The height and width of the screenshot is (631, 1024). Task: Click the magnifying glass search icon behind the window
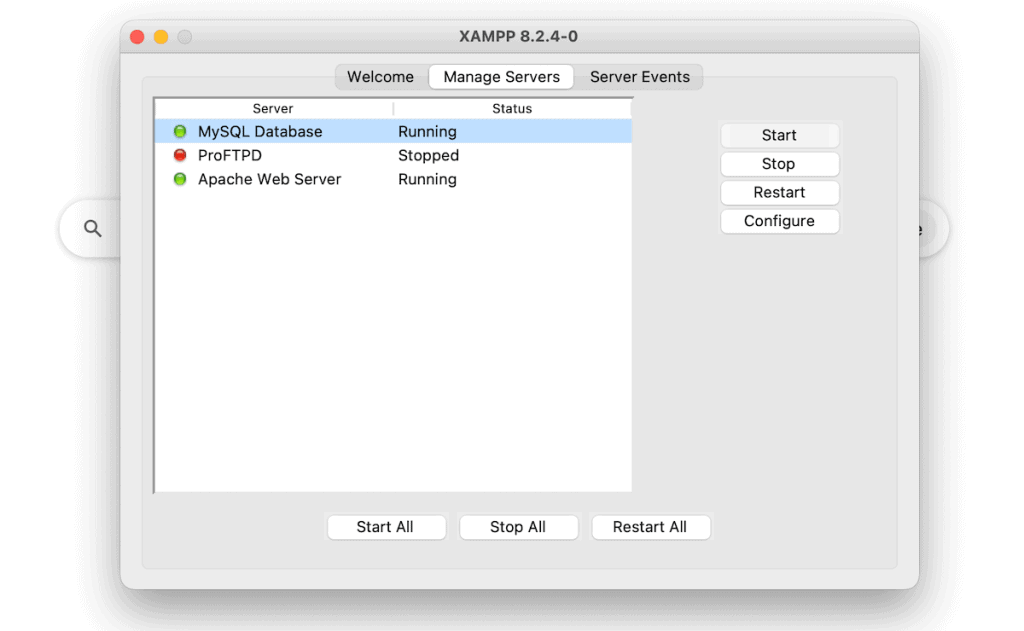tap(93, 228)
